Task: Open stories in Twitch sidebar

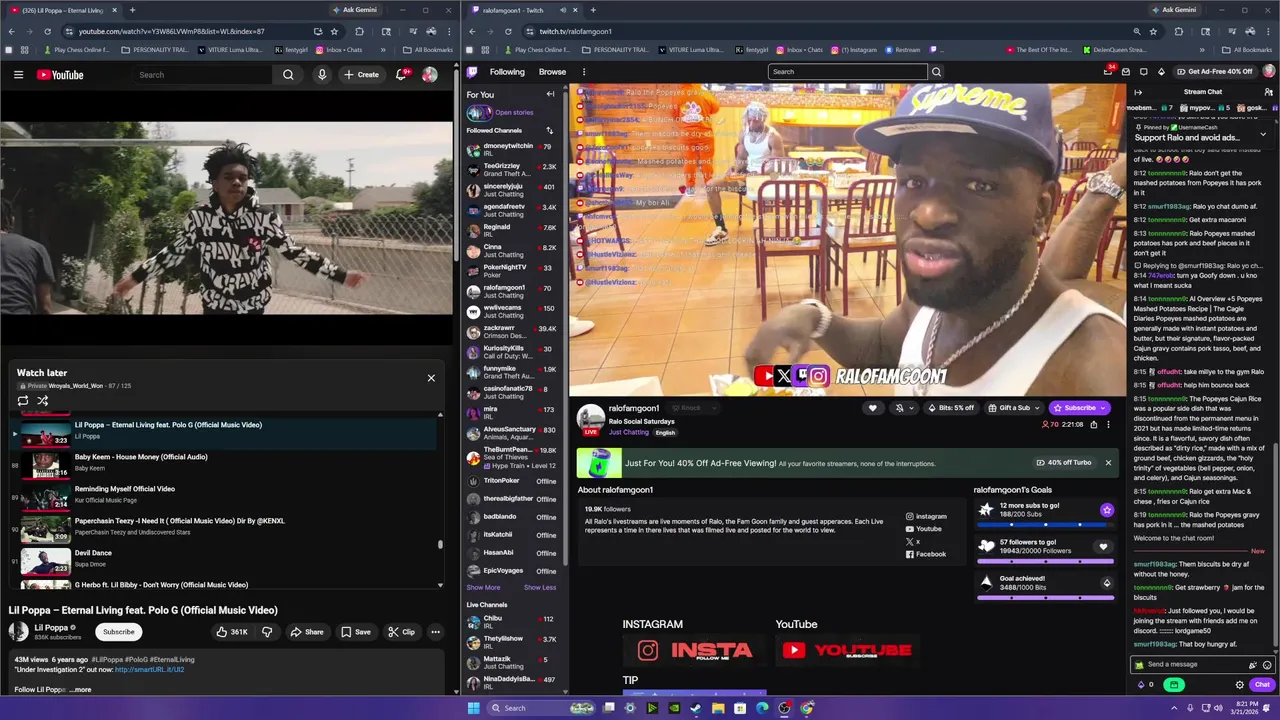Action: click(514, 112)
